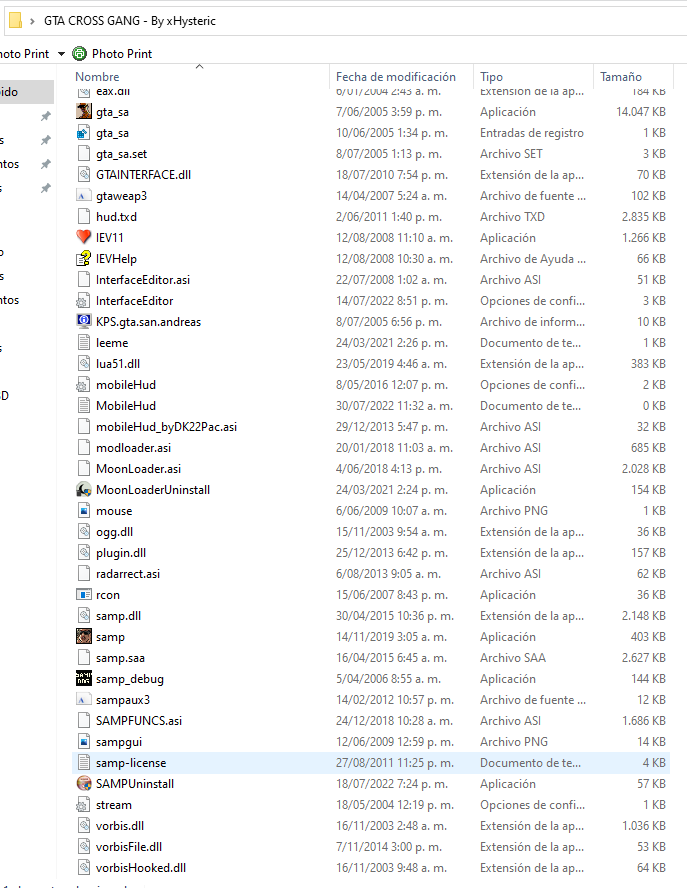Sort by Tipo column header
This screenshot has width=687, height=888.
pos(491,76)
